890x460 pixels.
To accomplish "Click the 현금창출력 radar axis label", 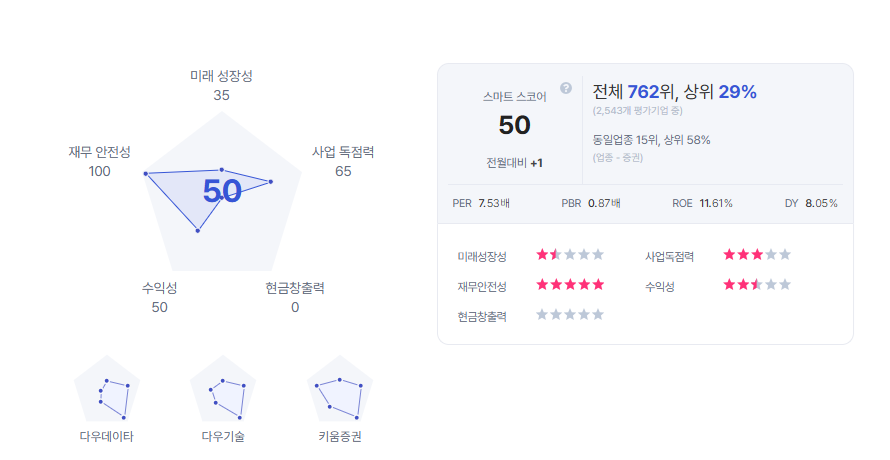I will pyautogui.click(x=295, y=288).
